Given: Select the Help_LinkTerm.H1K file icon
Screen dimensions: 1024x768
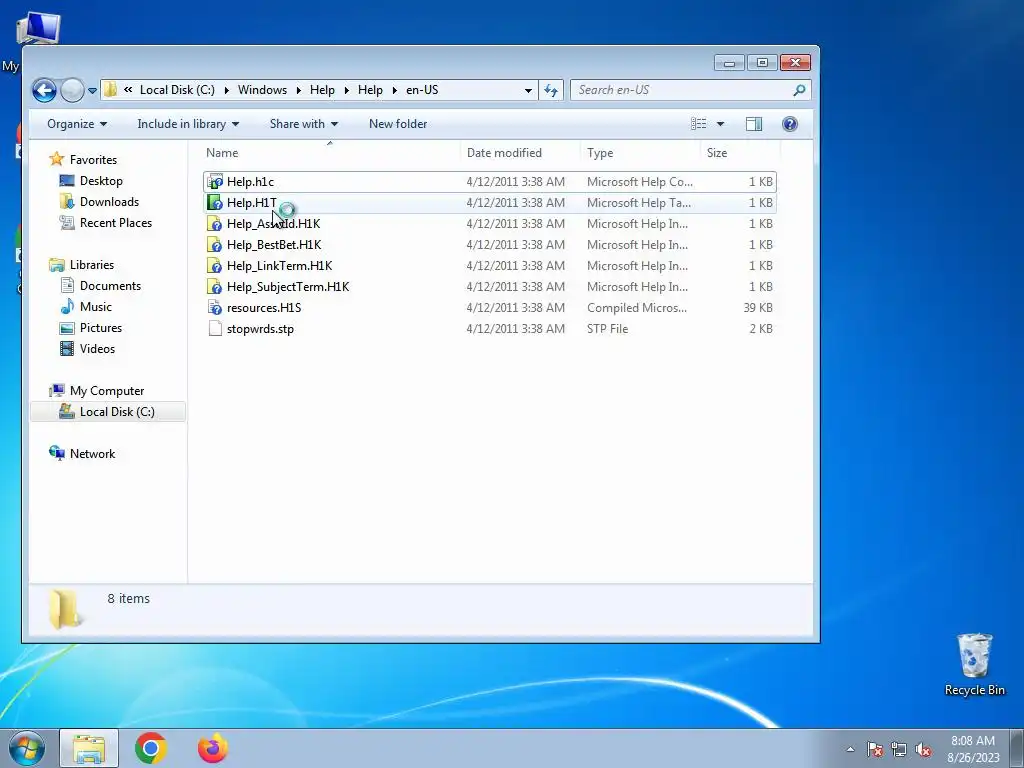Looking at the screenshot, I should tap(215, 265).
